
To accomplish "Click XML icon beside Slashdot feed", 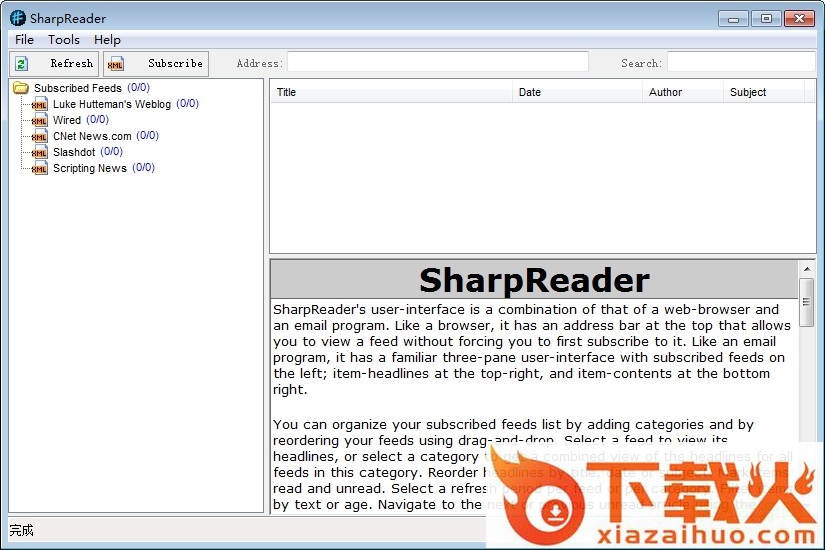I will 39,153.
